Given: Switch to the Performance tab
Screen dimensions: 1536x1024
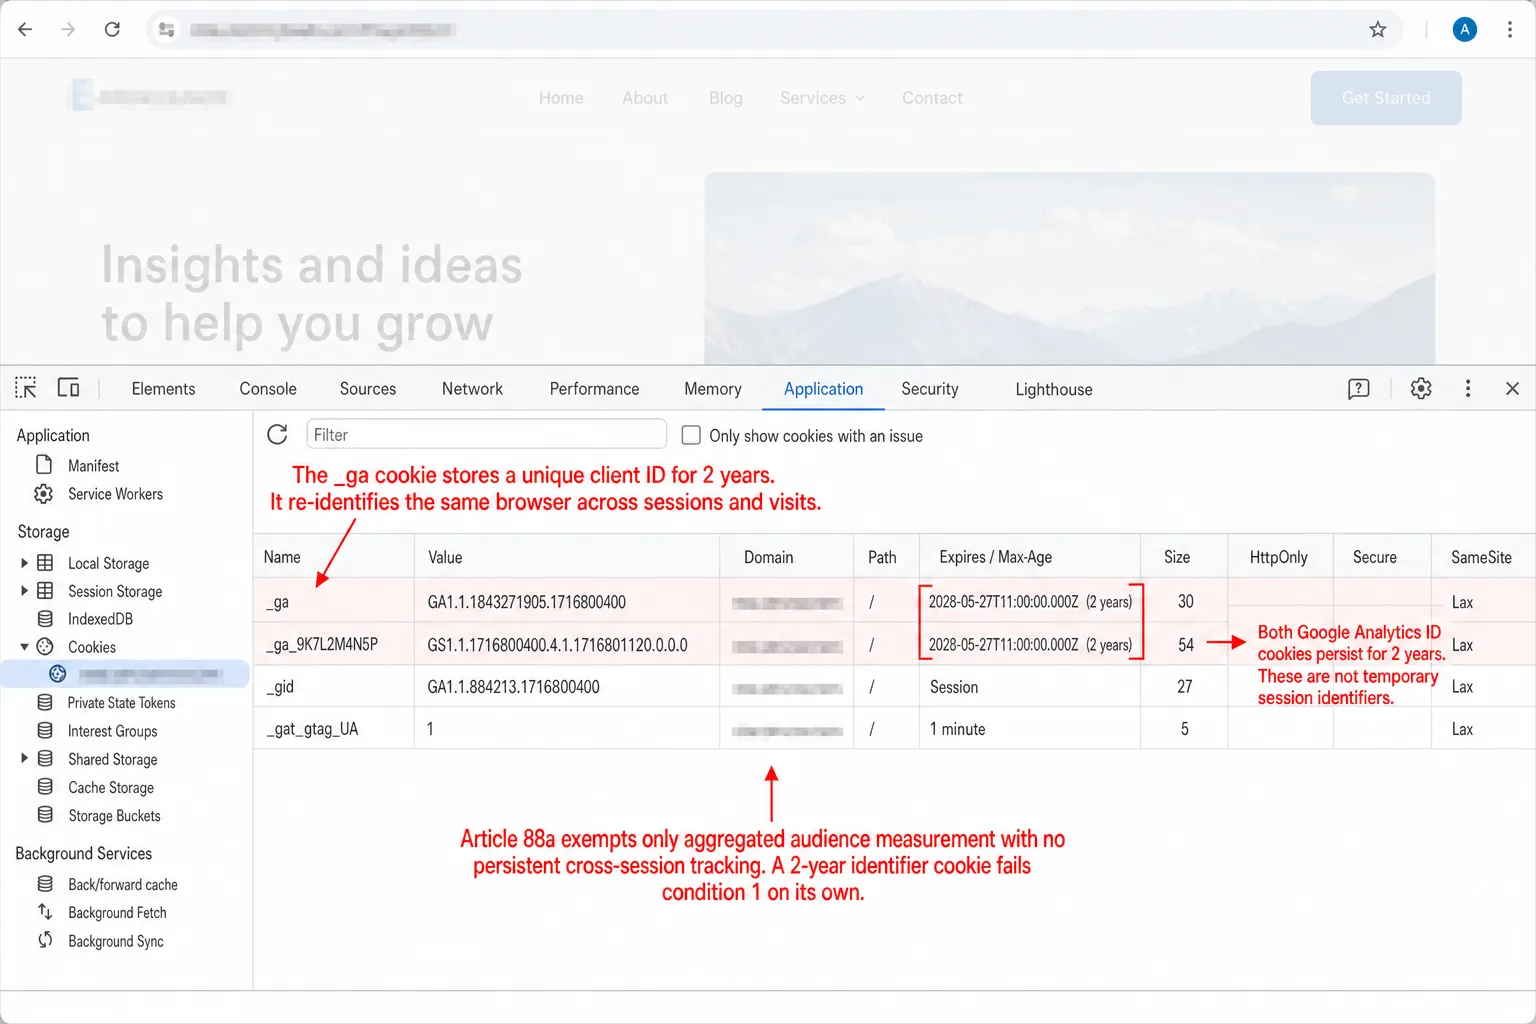Looking at the screenshot, I should pyautogui.click(x=594, y=389).
